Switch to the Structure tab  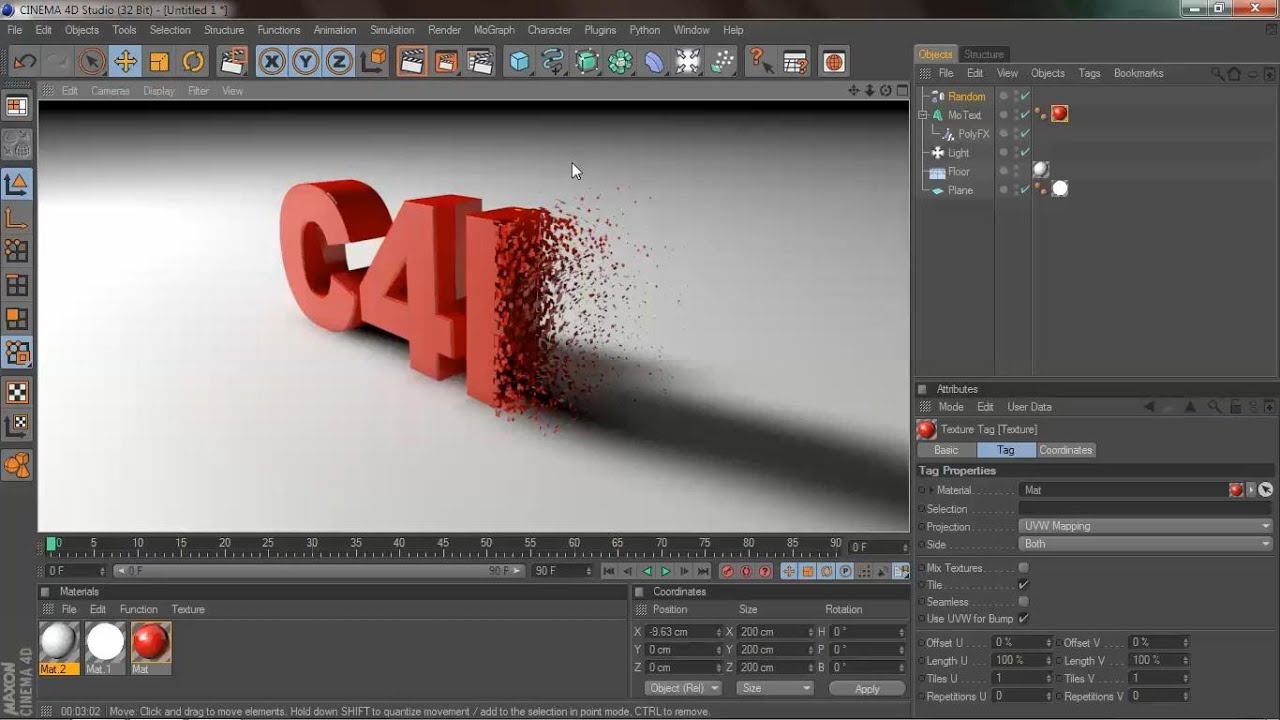pyautogui.click(x=984, y=54)
